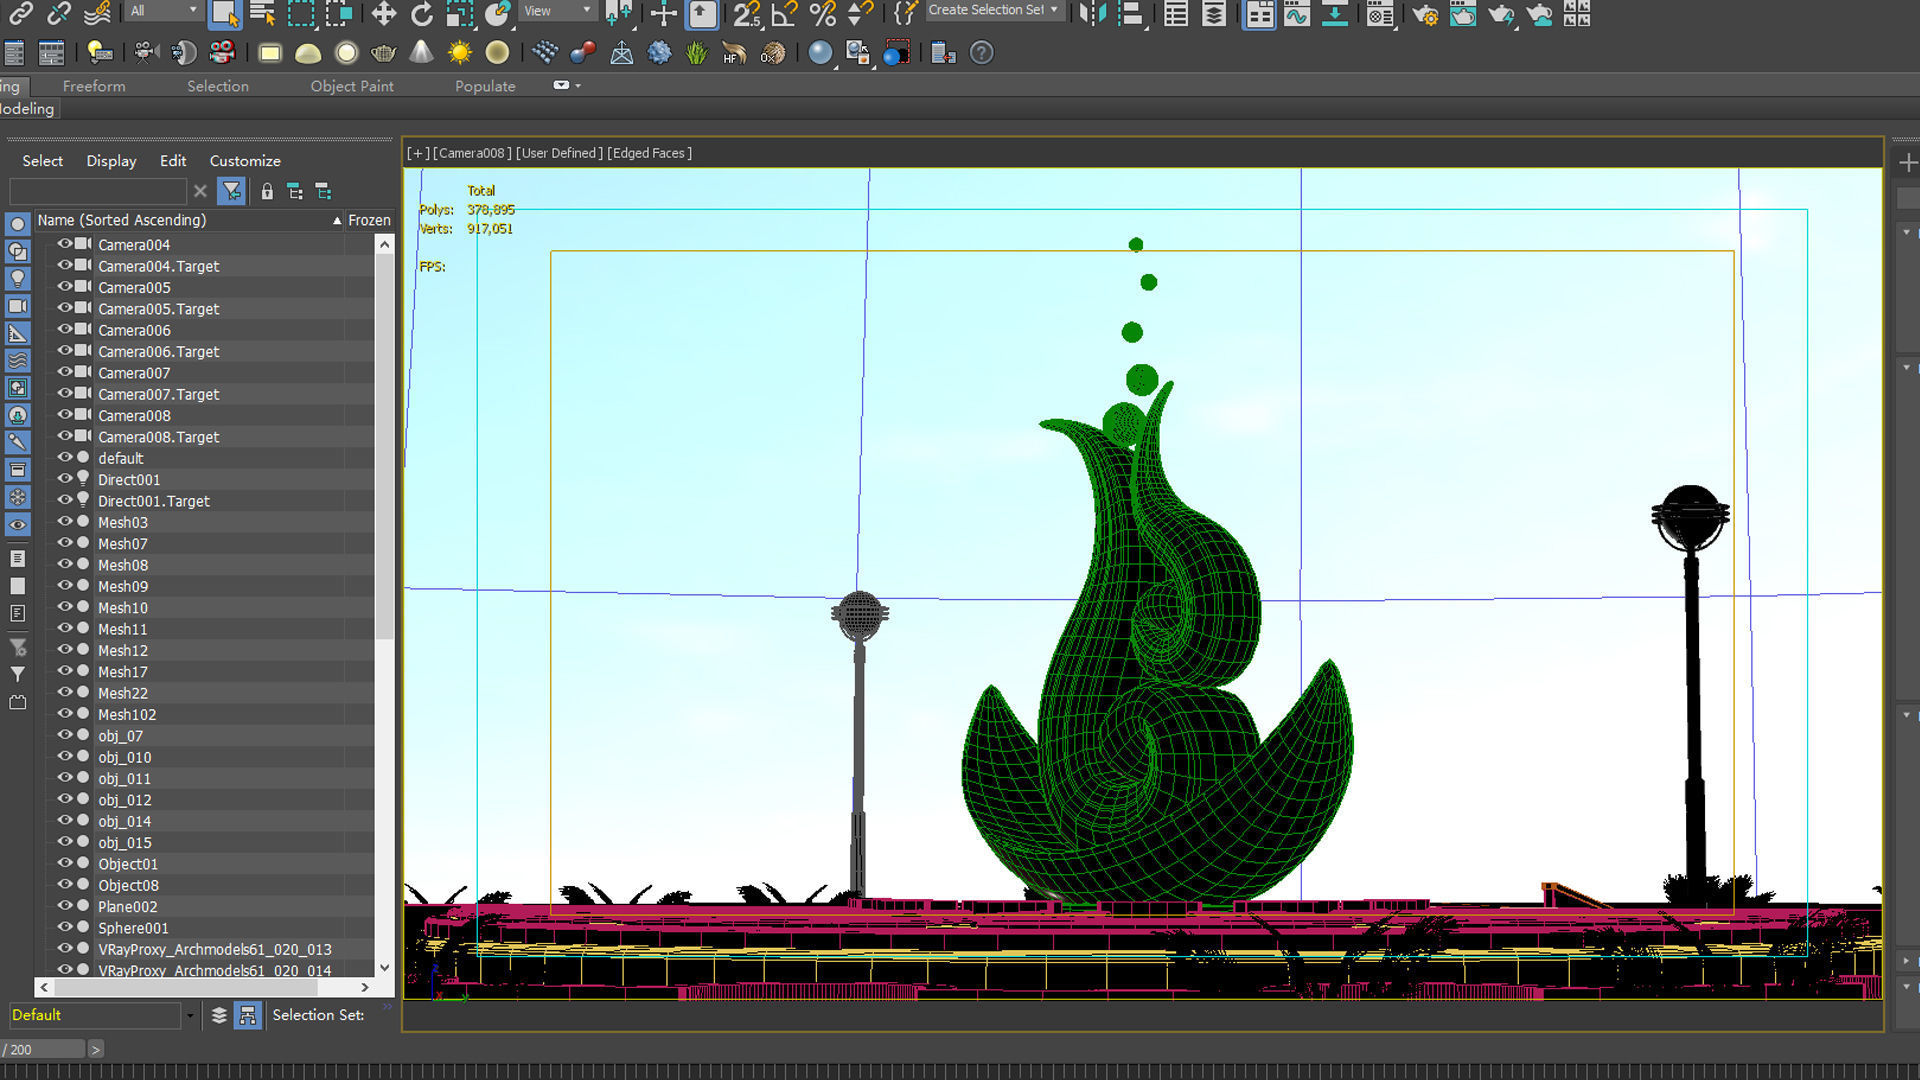Image resolution: width=1920 pixels, height=1080 pixels.
Task: Select the Move transform tool
Action: click(383, 14)
